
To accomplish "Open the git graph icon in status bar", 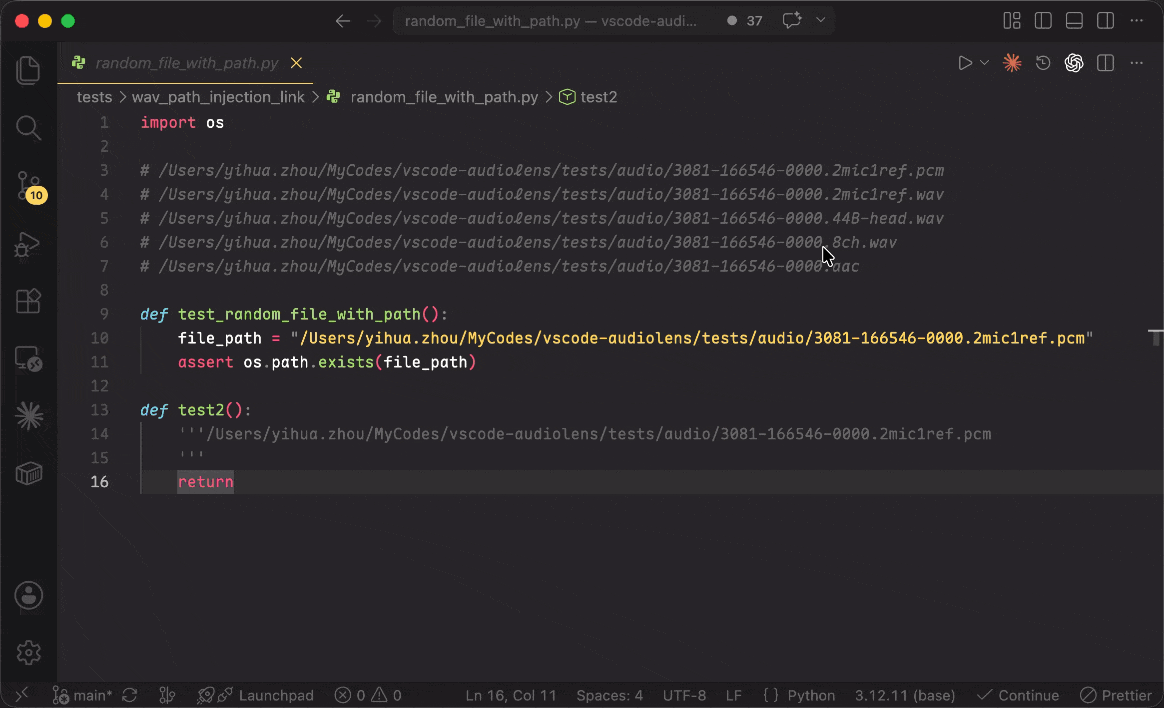I will (x=167, y=695).
